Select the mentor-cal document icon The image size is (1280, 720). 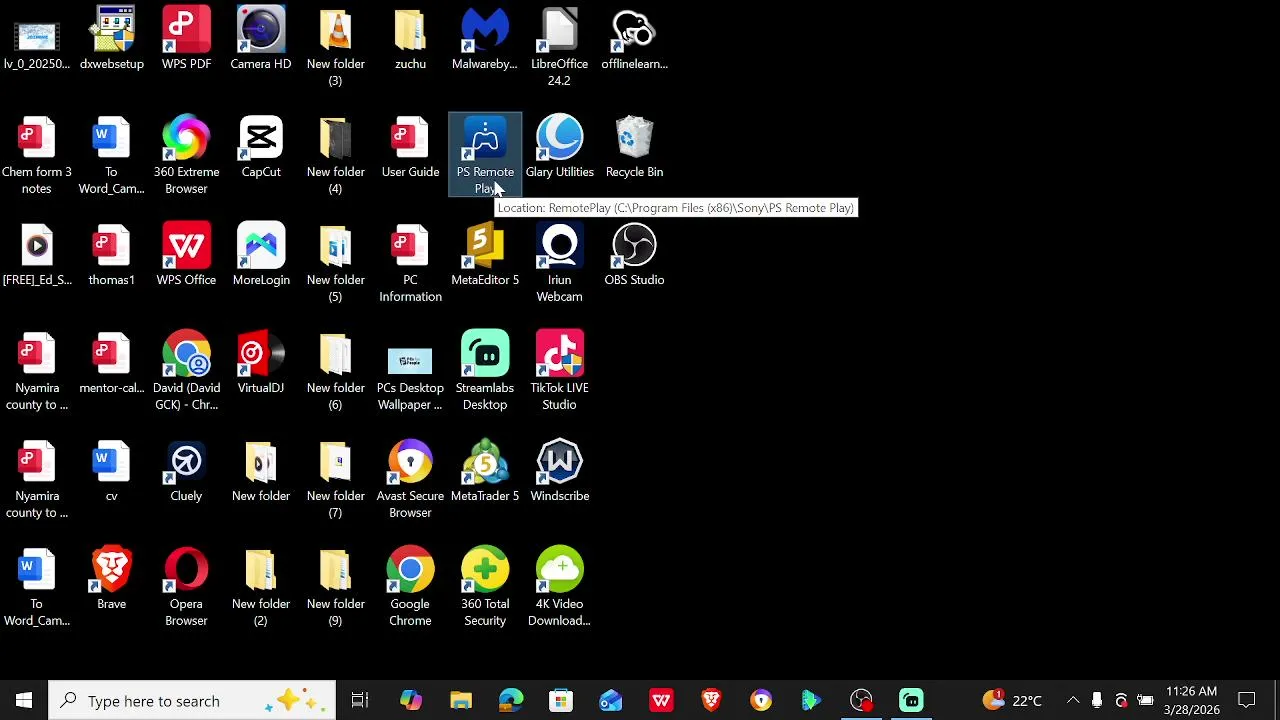(111, 364)
